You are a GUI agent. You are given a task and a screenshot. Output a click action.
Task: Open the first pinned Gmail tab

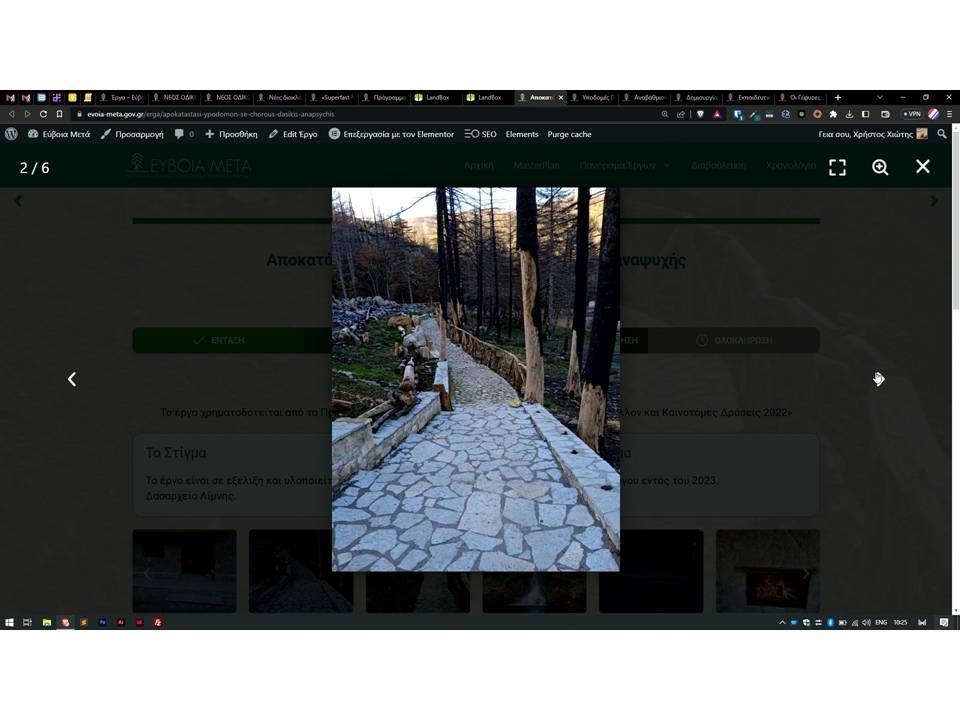pyautogui.click(x=10, y=97)
